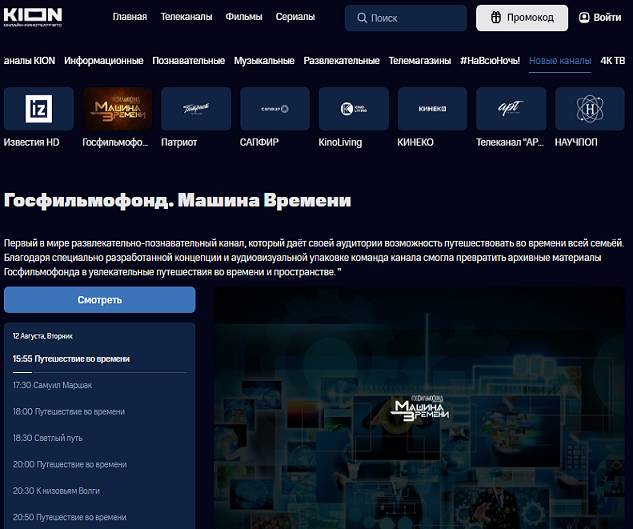Open the KinoLiving channel tile
633x529 pixels.
(354, 109)
